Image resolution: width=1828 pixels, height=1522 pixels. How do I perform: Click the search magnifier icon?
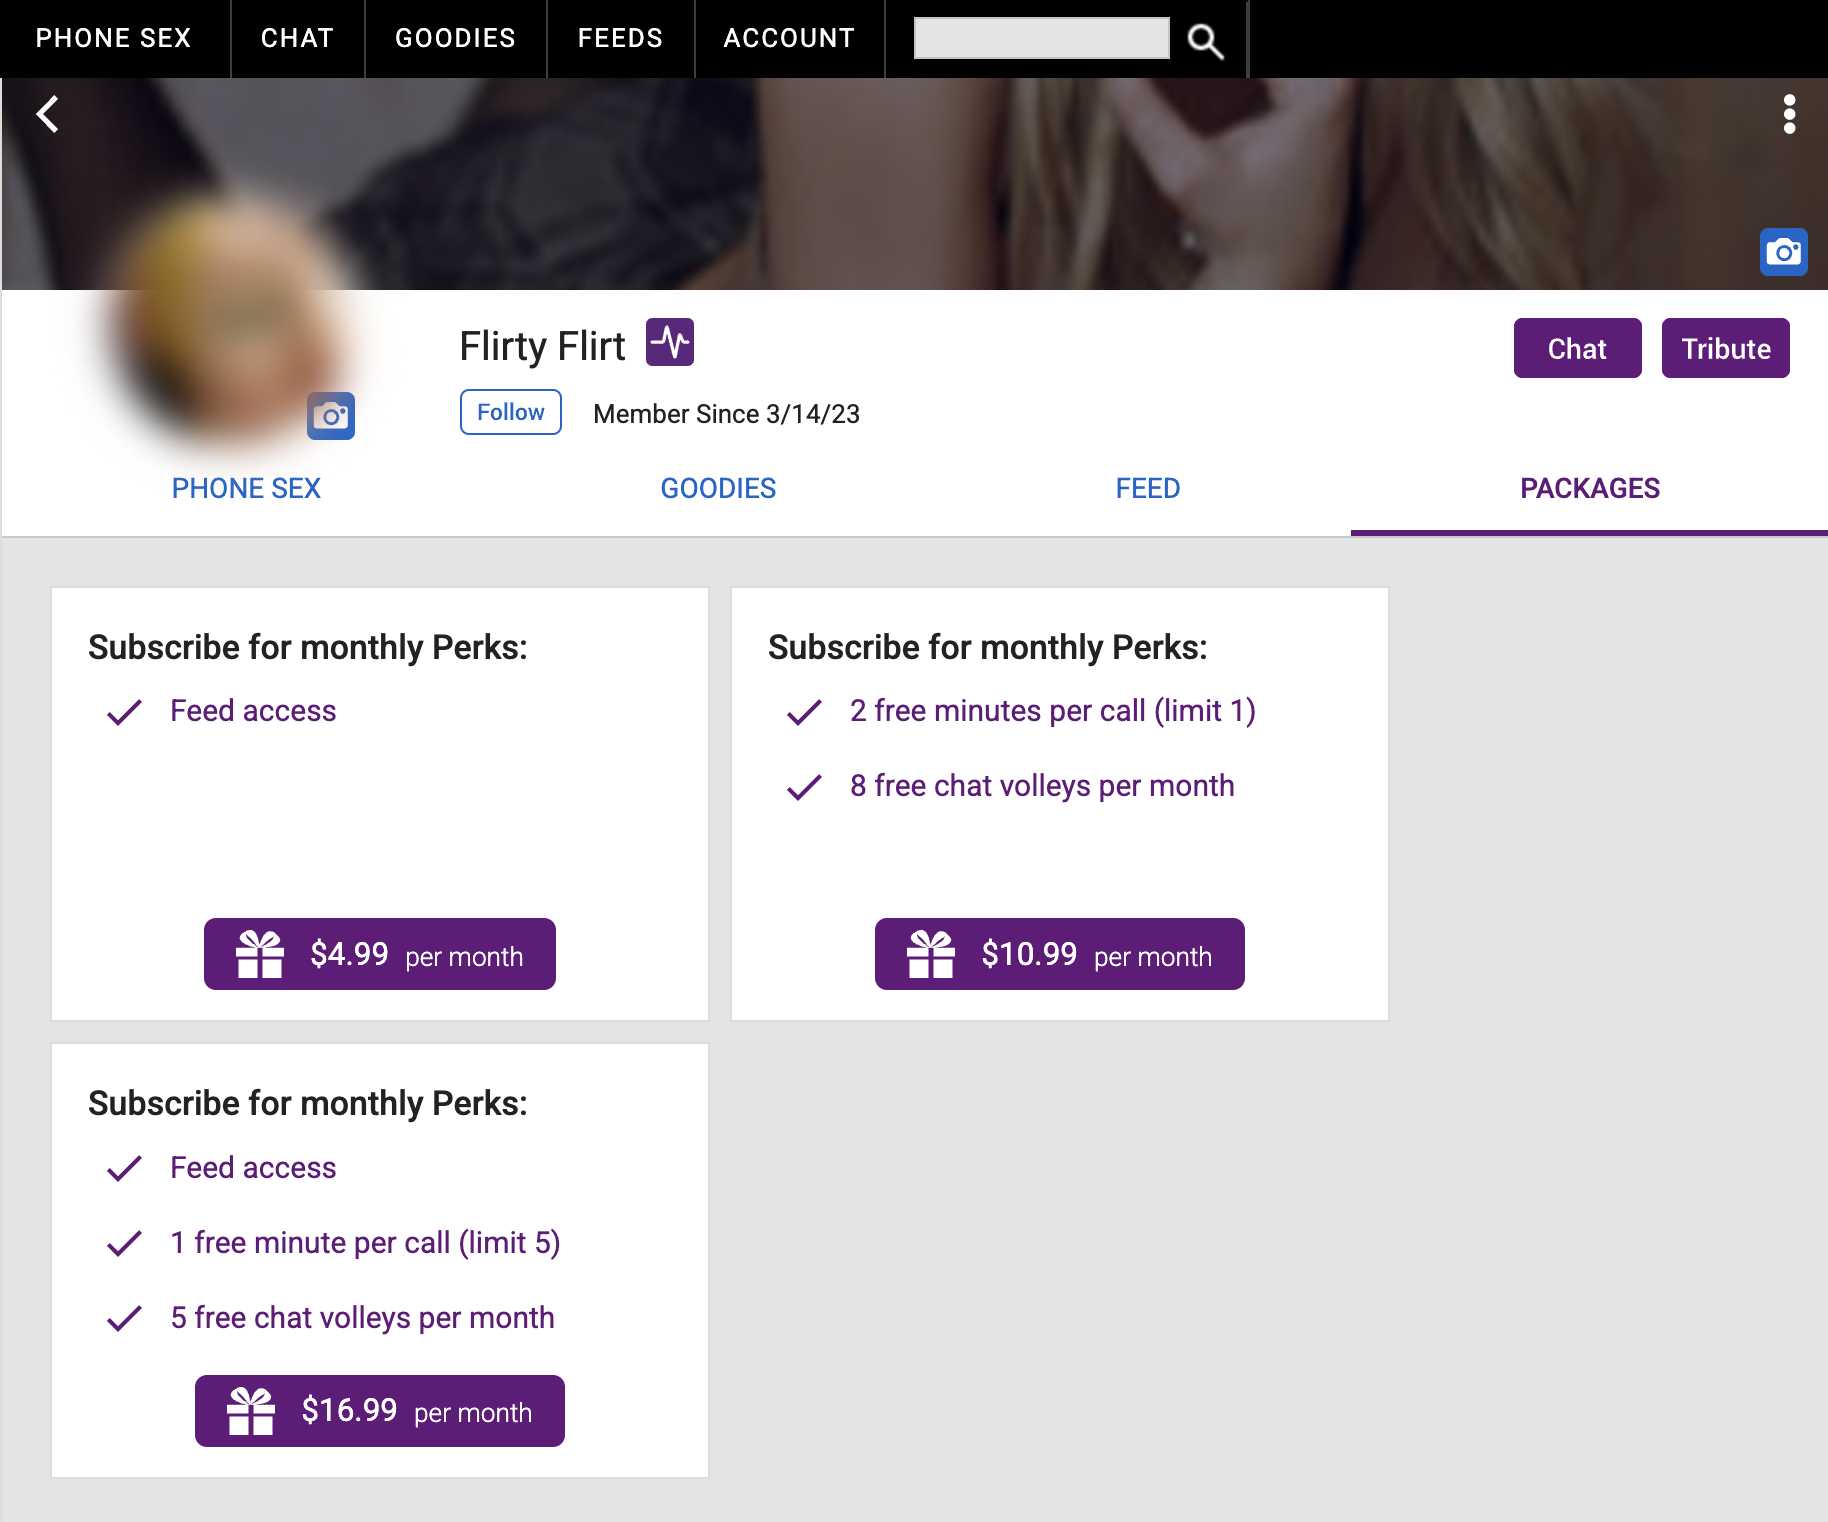click(1205, 41)
